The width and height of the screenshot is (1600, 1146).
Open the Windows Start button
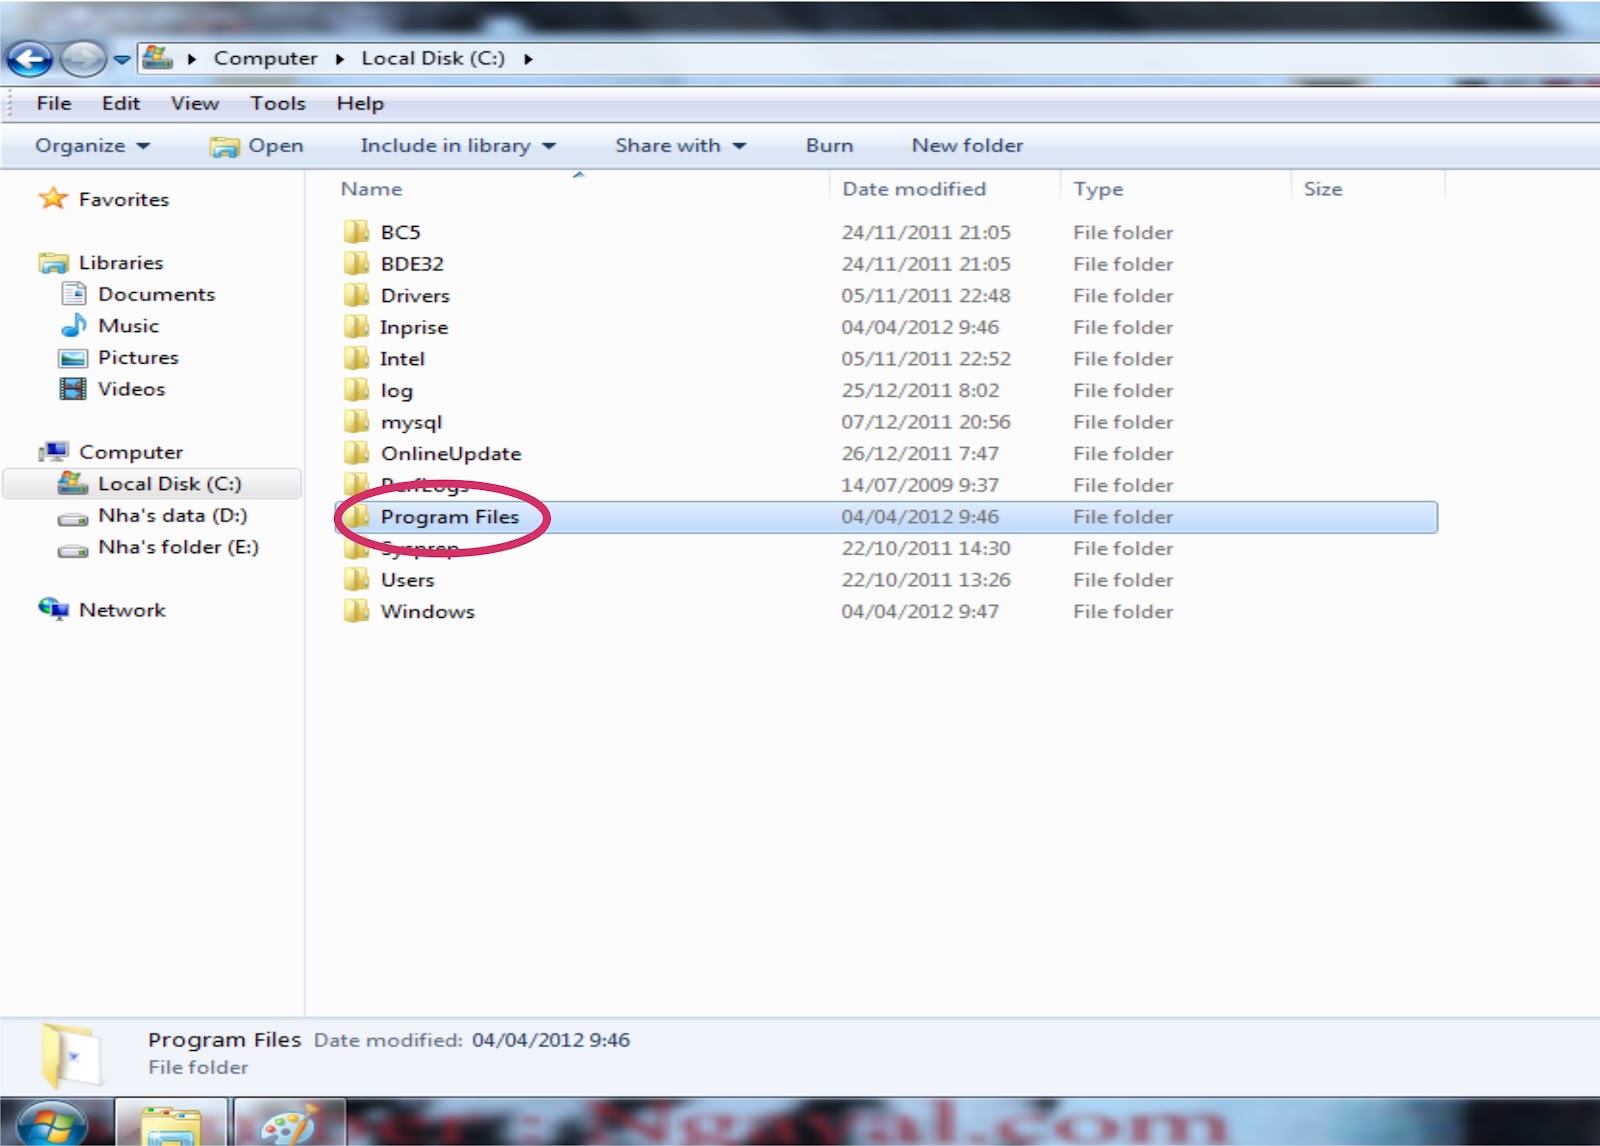51,1124
